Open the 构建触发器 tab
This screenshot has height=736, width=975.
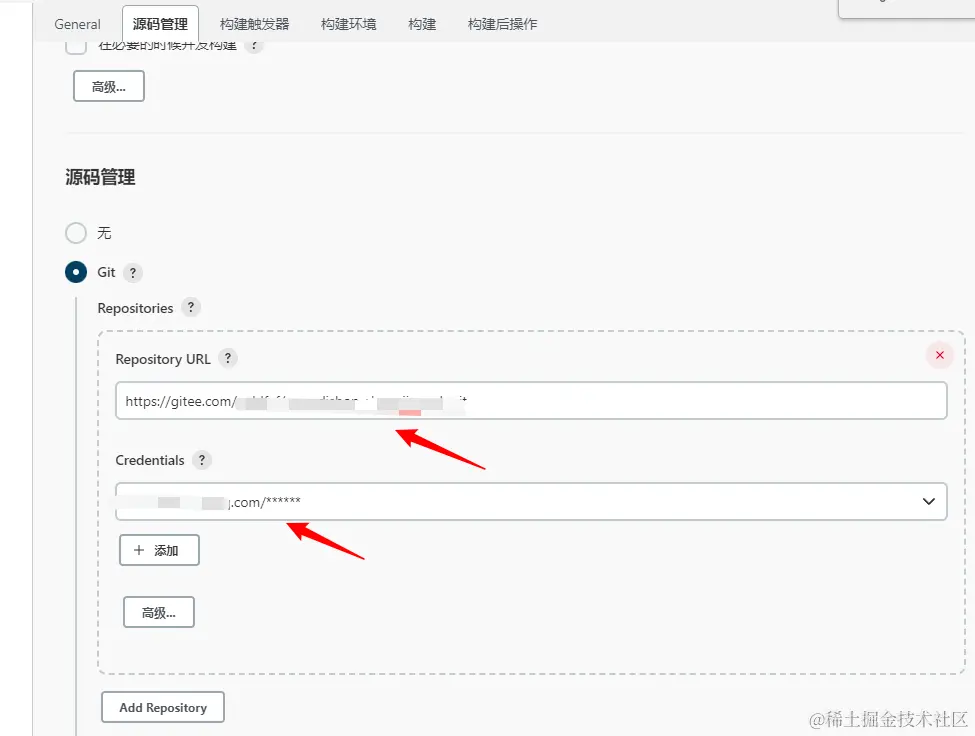tap(254, 24)
